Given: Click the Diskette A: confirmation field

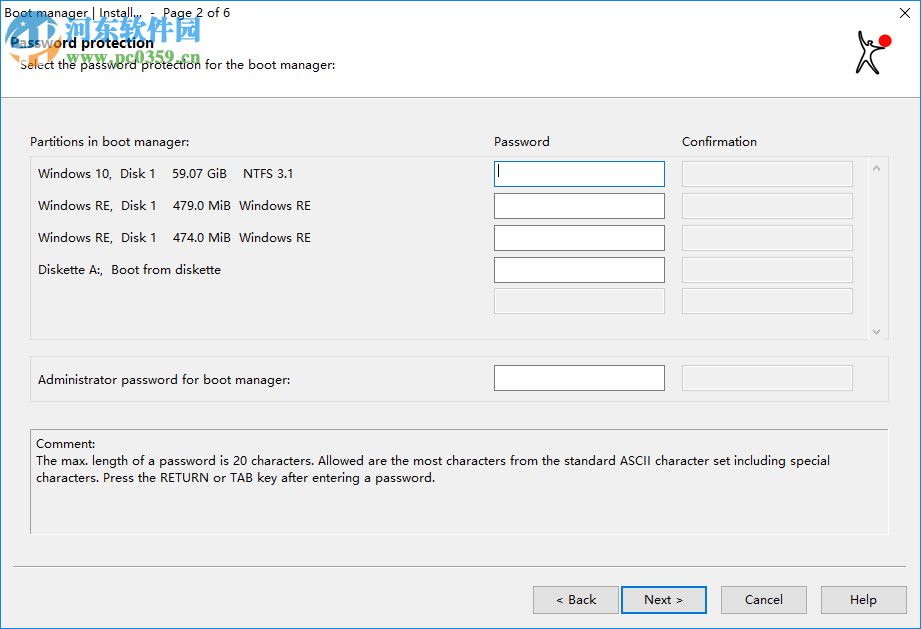Looking at the screenshot, I should [767, 270].
